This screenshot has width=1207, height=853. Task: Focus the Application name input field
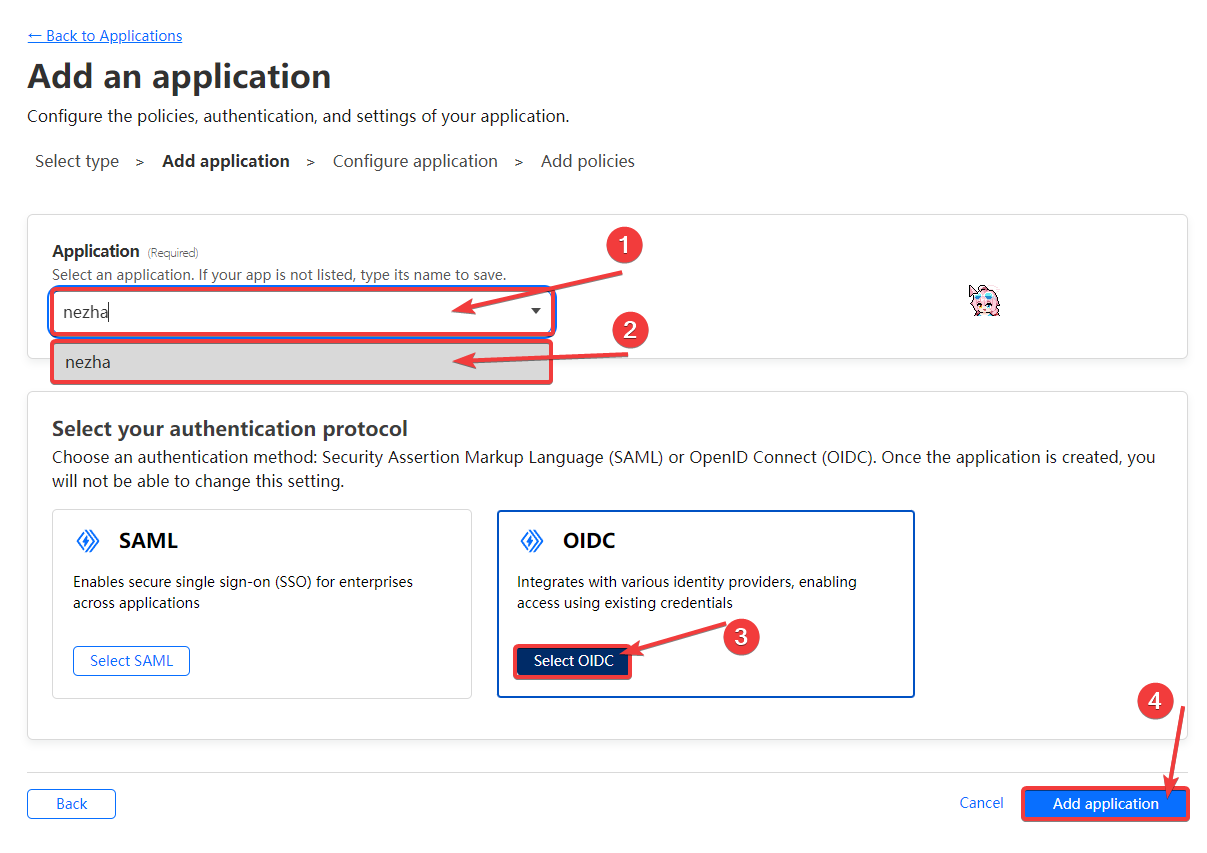point(280,312)
